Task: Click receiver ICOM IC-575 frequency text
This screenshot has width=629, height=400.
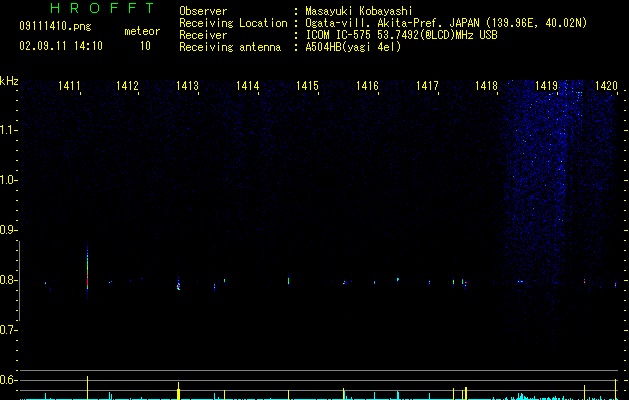Action: (401, 35)
